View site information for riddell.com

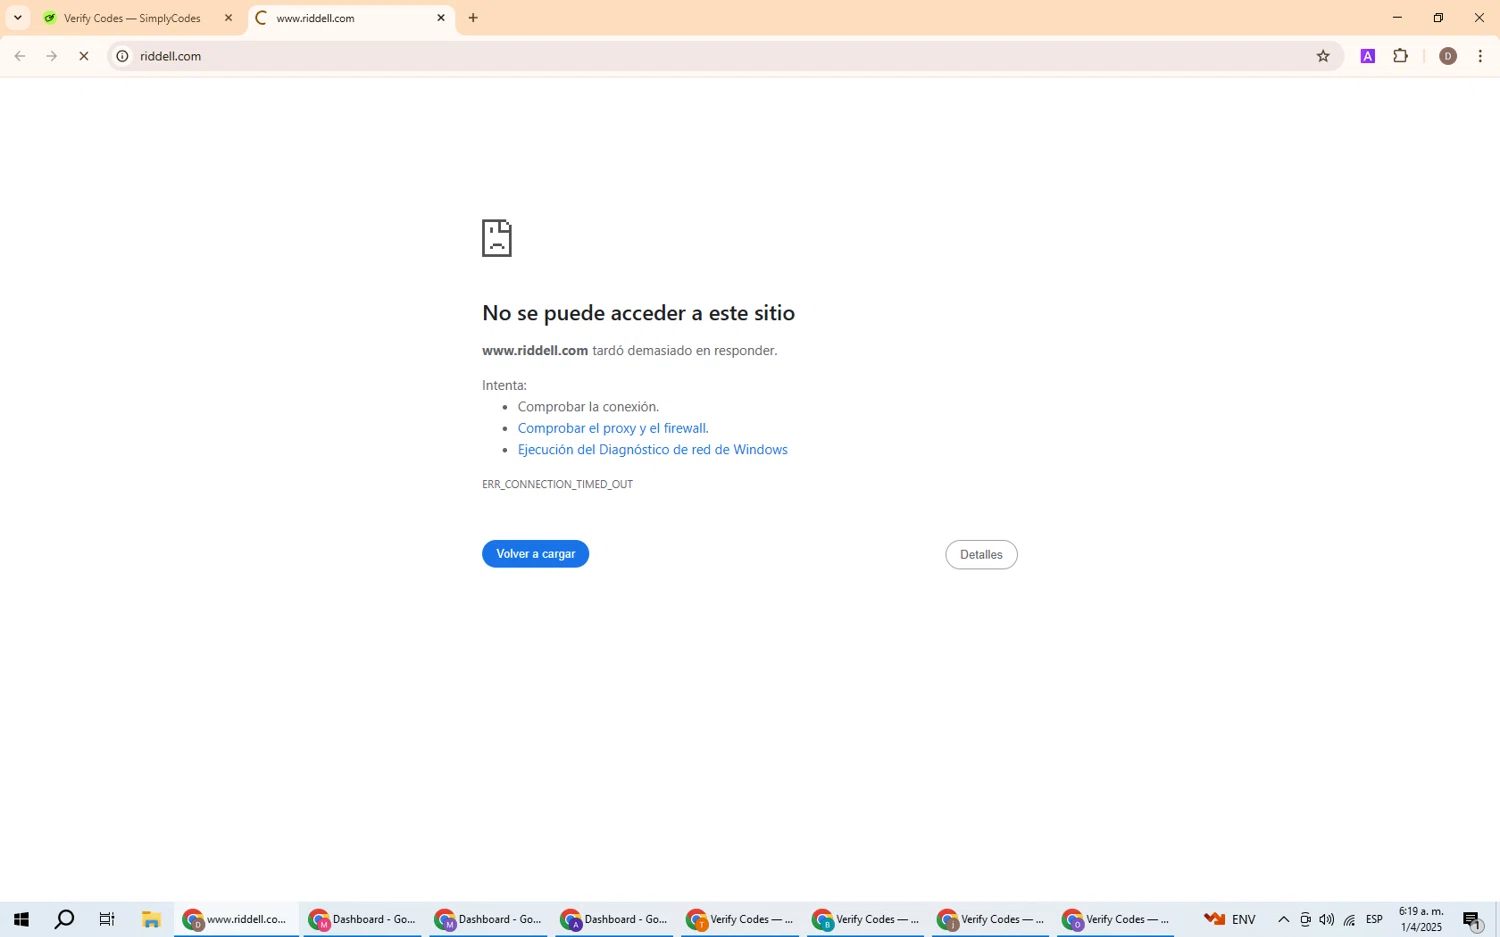click(x=122, y=56)
